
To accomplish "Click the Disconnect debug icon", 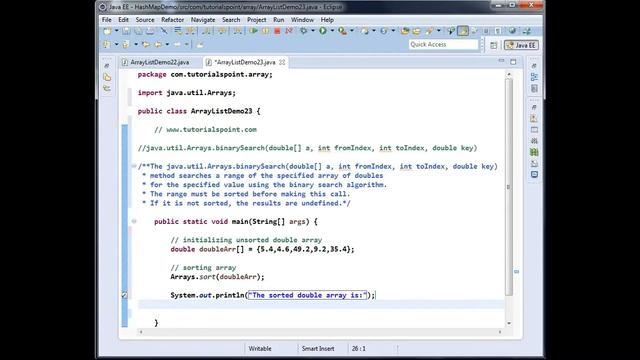I will [x=289, y=31].
